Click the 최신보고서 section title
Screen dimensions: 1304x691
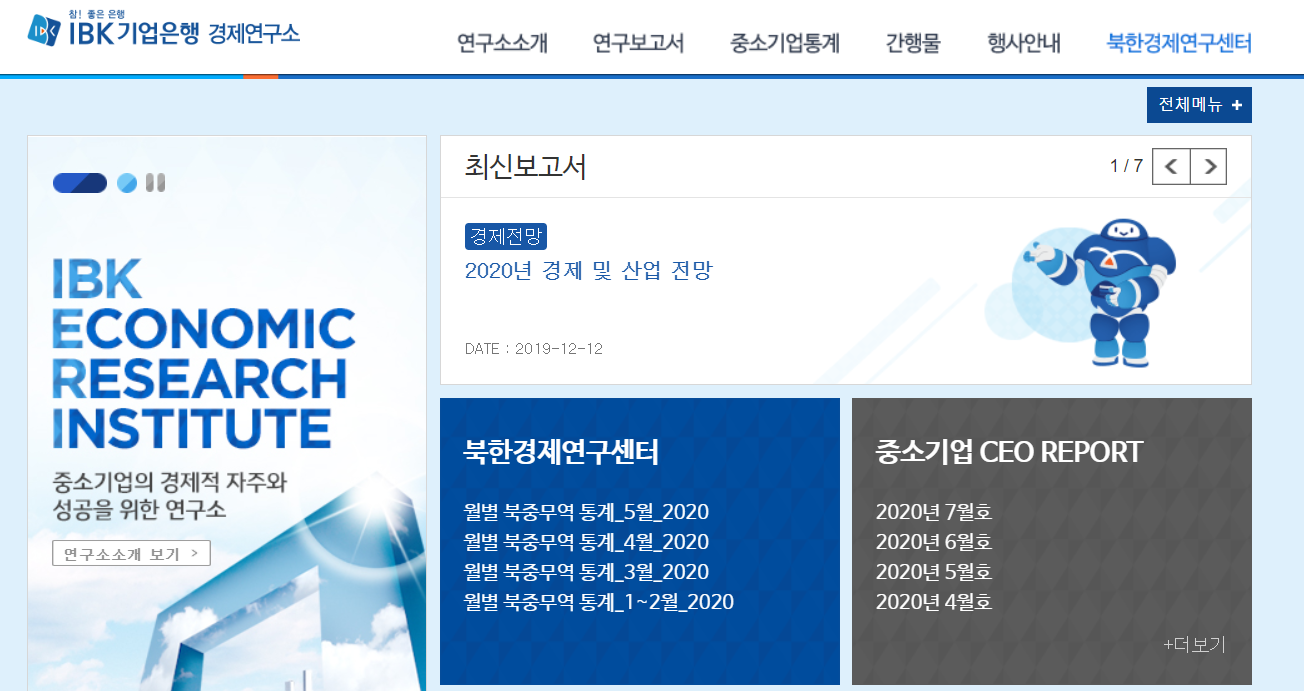tap(525, 166)
